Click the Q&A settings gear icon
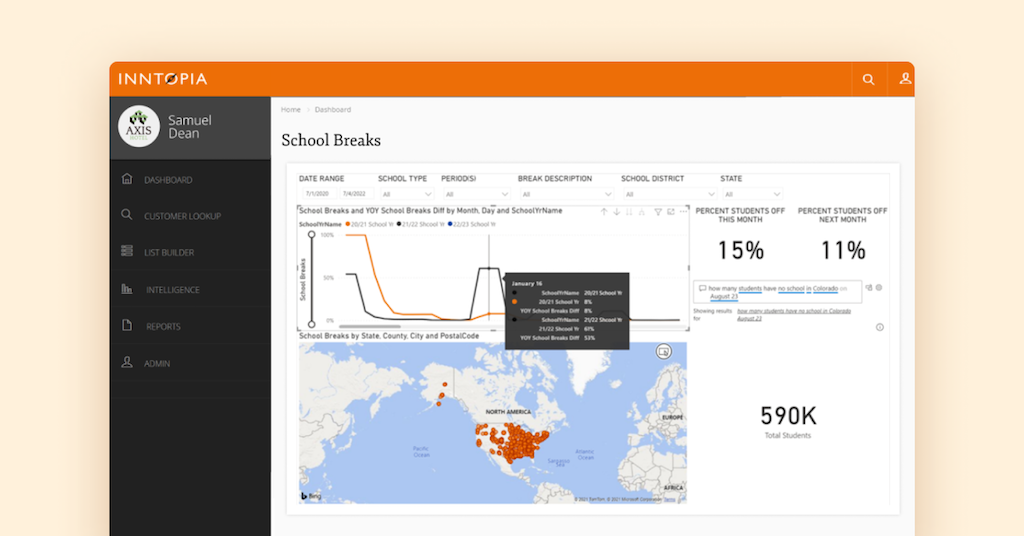Image resolution: width=1024 pixels, height=536 pixels. [879, 288]
